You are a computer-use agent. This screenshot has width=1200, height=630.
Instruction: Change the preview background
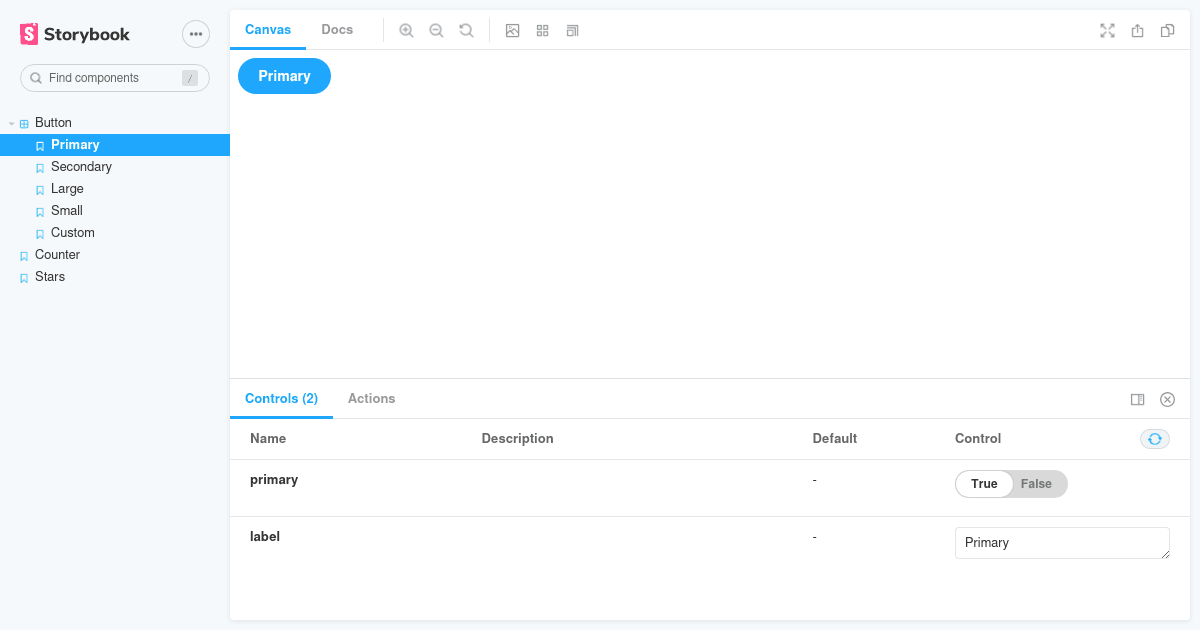pos(512,30)
